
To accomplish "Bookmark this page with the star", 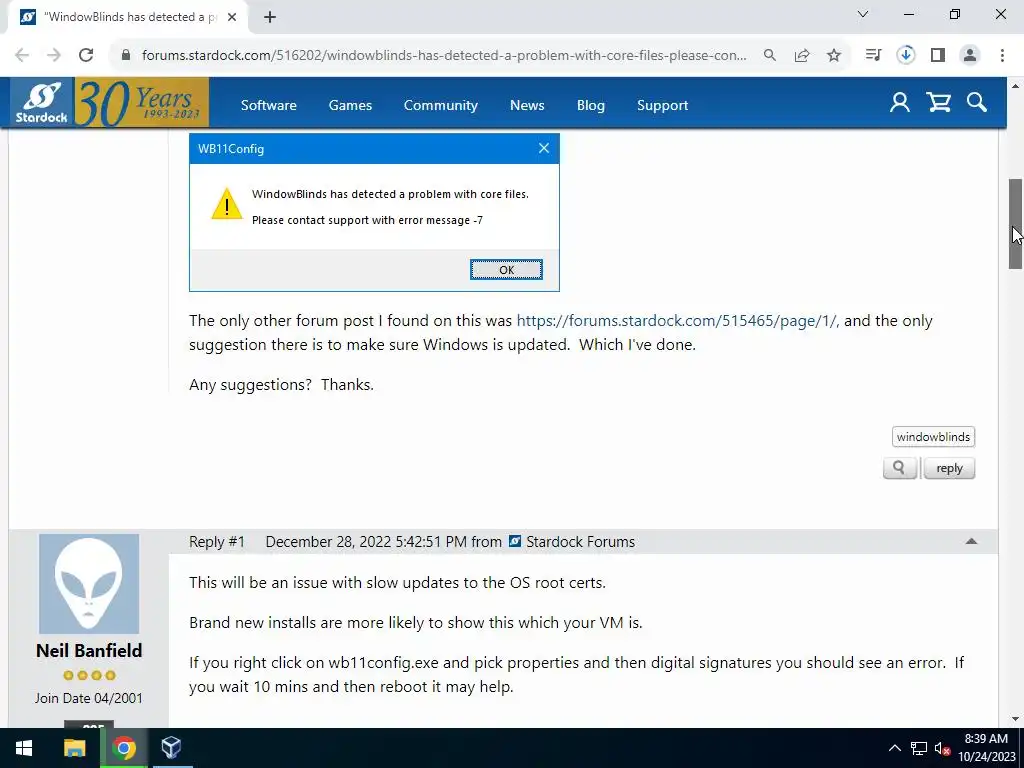I will point(834,56).
